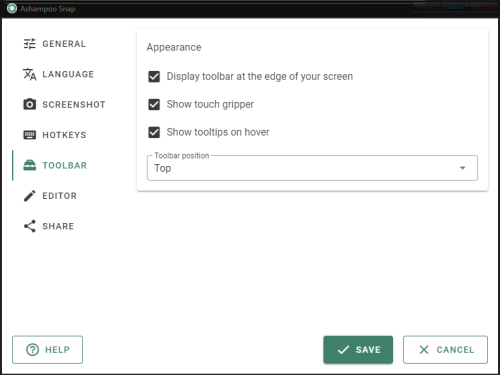The width and height of the screenshot is (500, 375).
Task: Uncheck Display toolbar at the edge of screen
Action: [x=154, y=76]
